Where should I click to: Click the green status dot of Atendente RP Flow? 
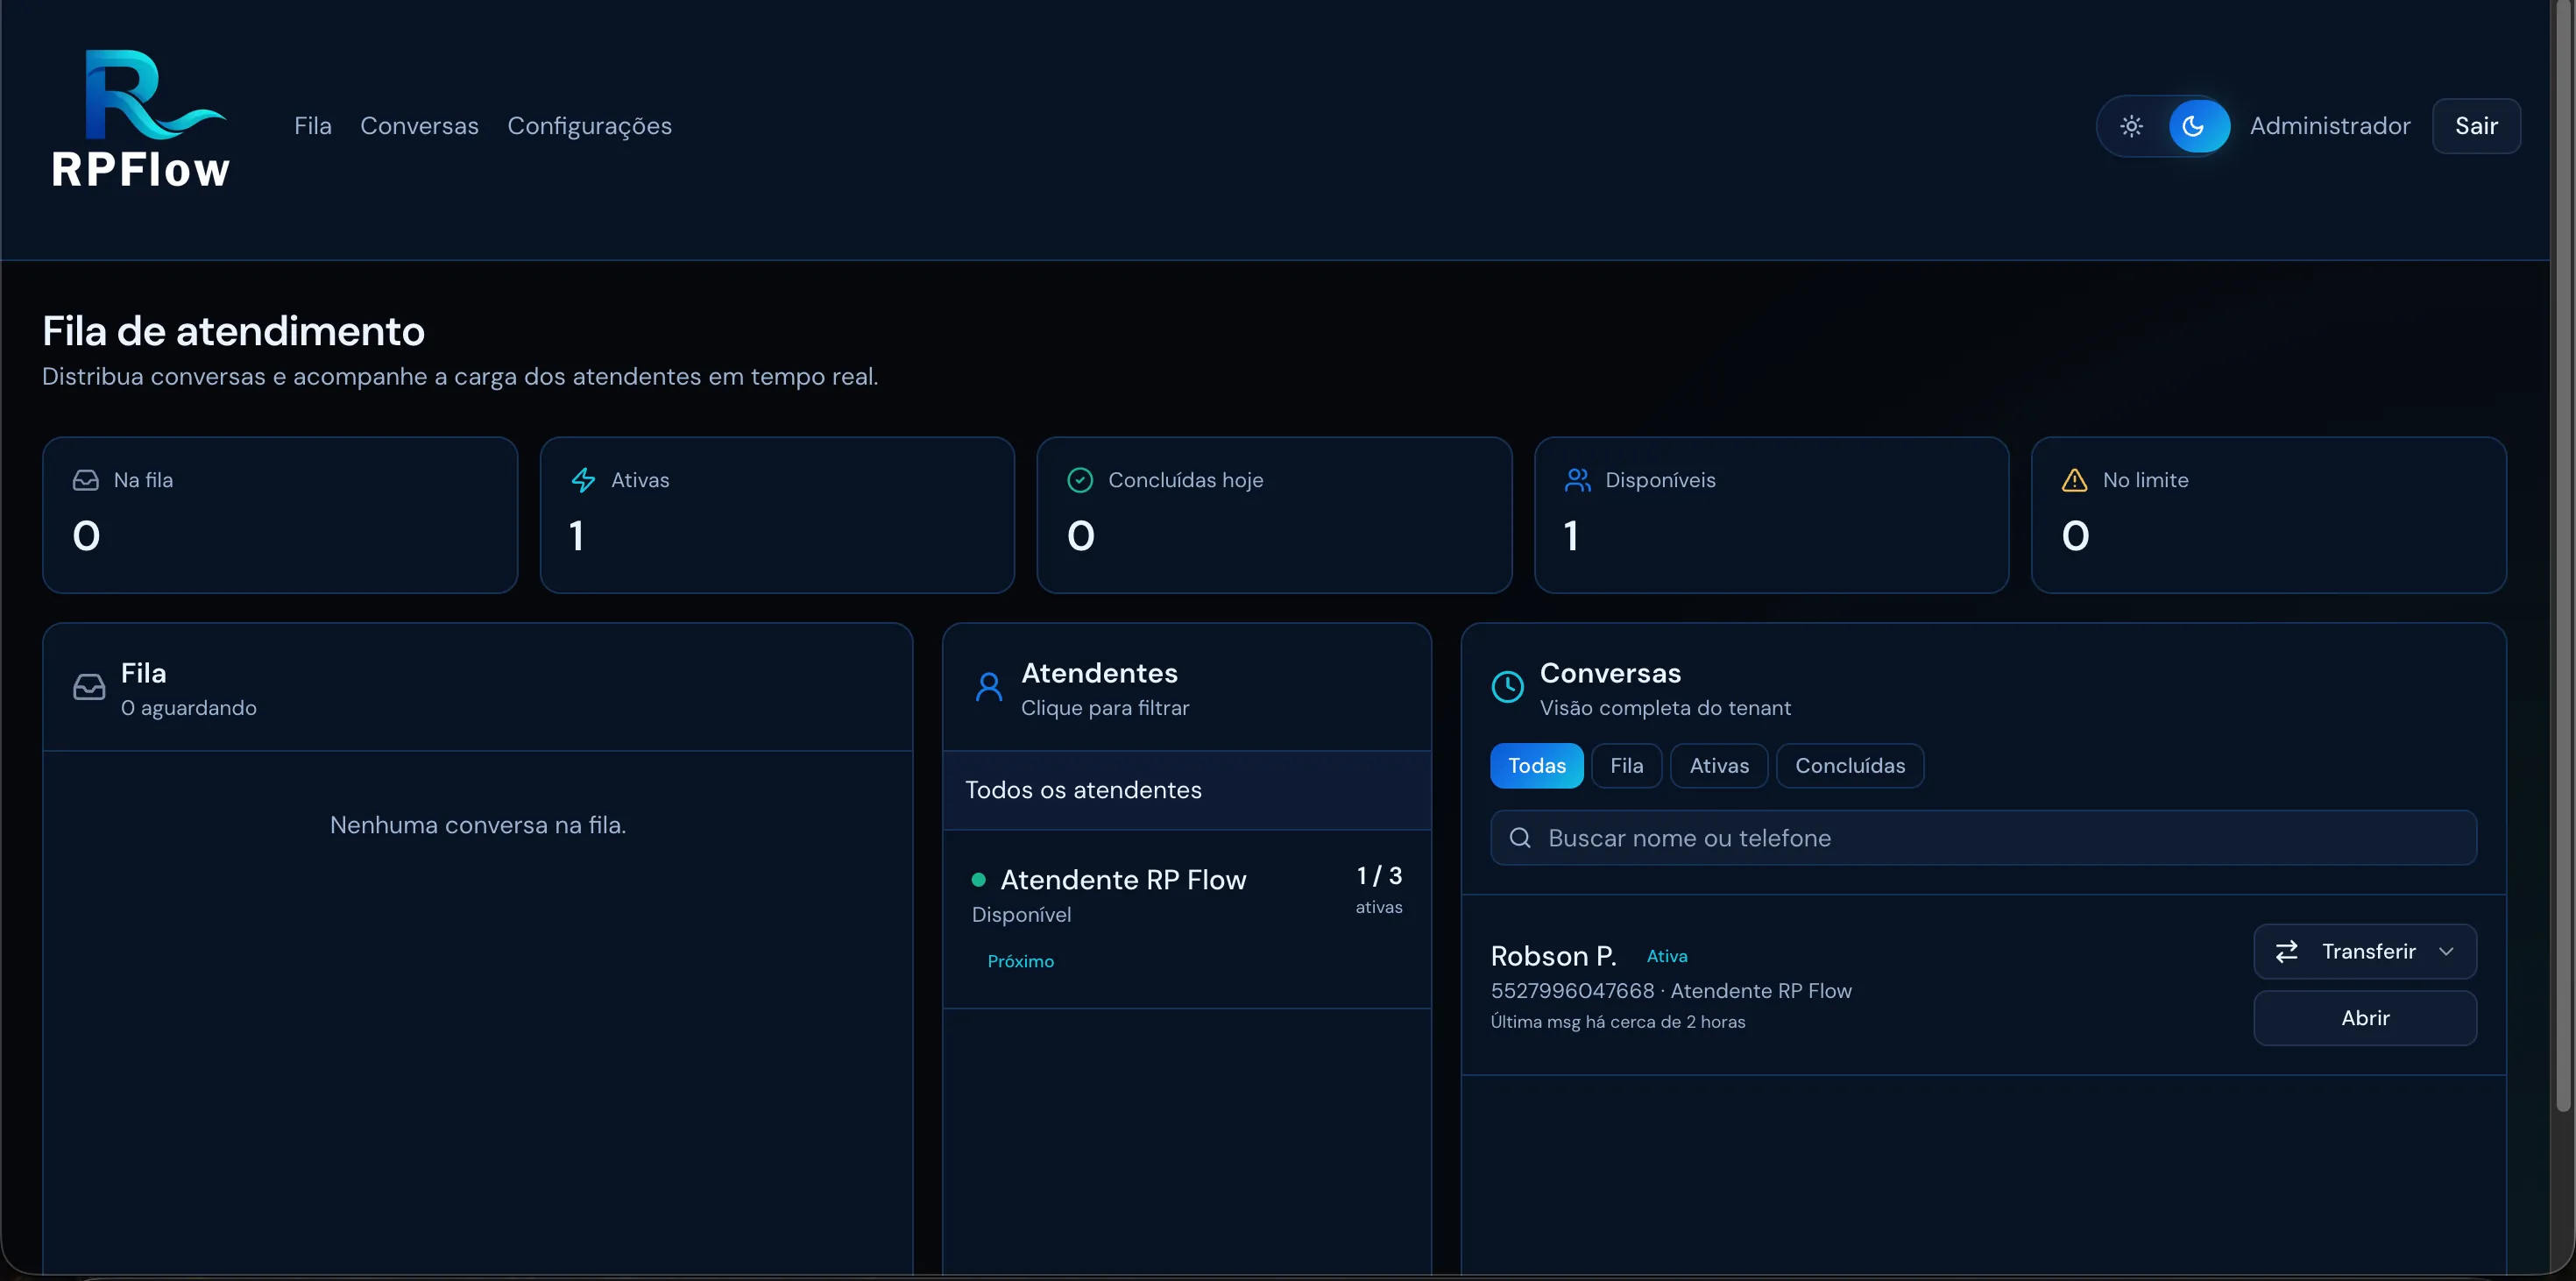tap(978, 880)
